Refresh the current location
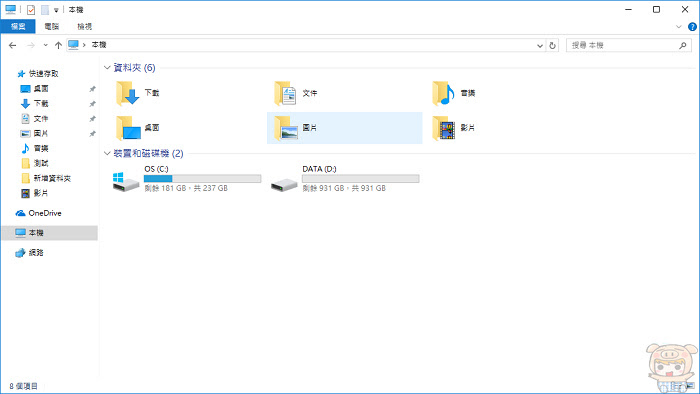Image resolution: width=700 pixels, height=394 pixels. click(x=552, y=45)
